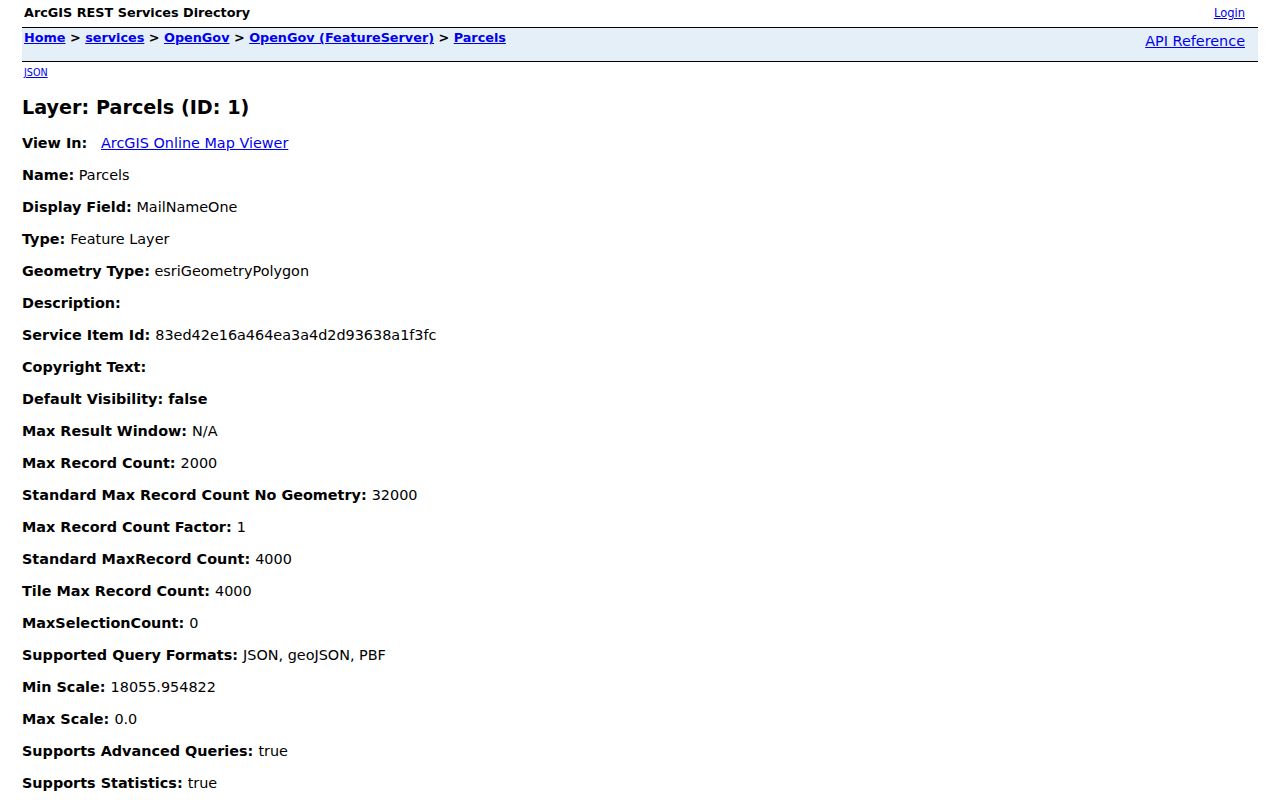Open the API Reference link
This screenshot has width=1280, height=800.
(1195, 41)
